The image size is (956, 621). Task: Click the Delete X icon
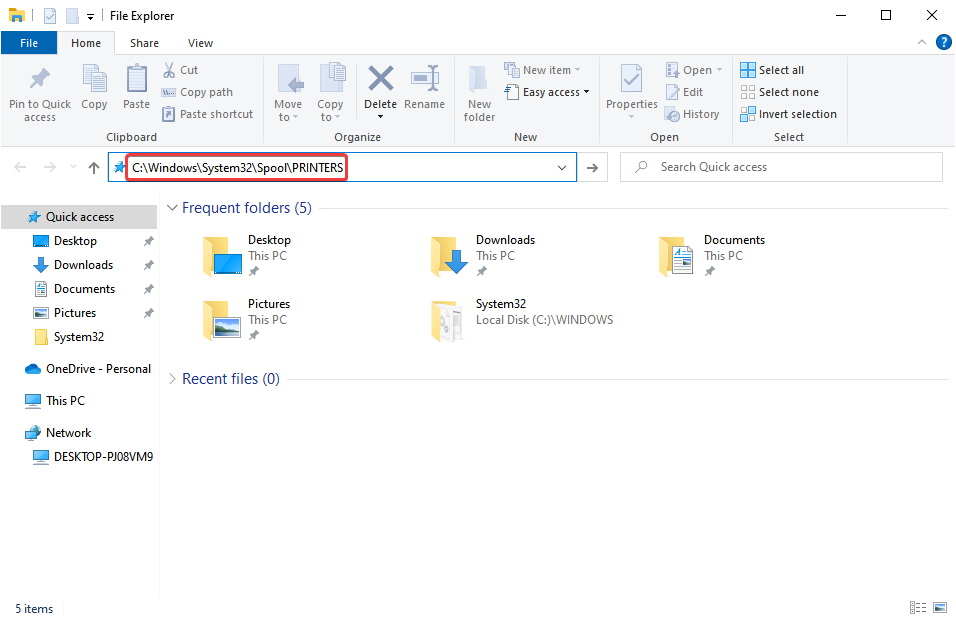[380, 79]
